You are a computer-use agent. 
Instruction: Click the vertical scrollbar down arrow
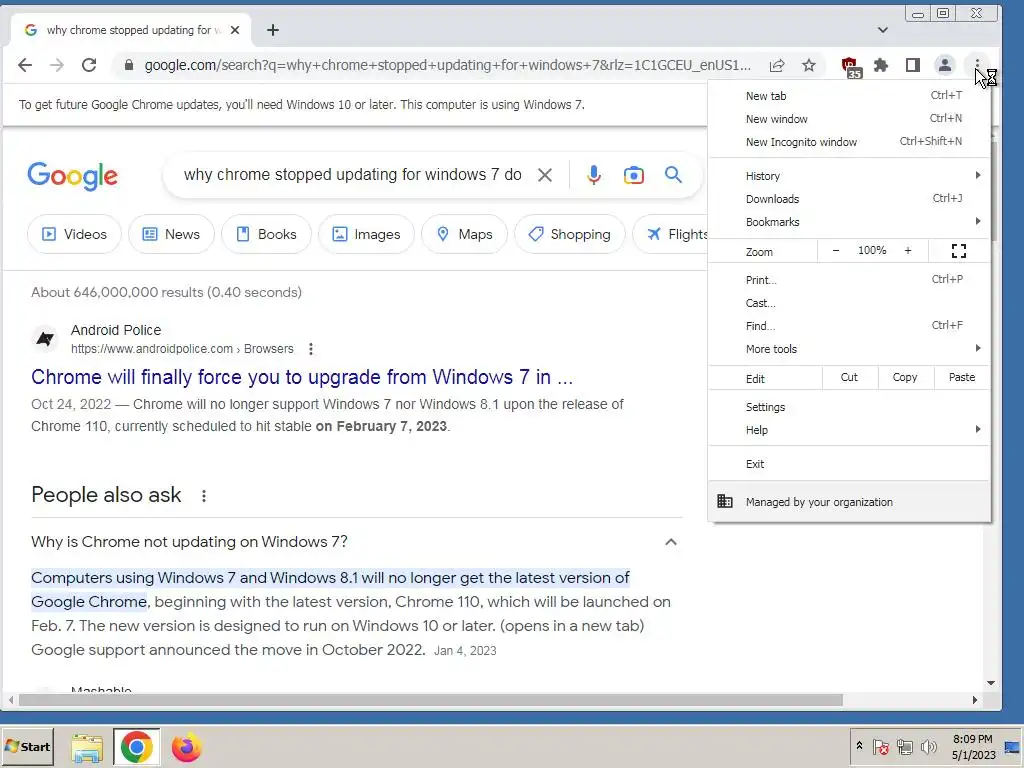tap(991, 683)
